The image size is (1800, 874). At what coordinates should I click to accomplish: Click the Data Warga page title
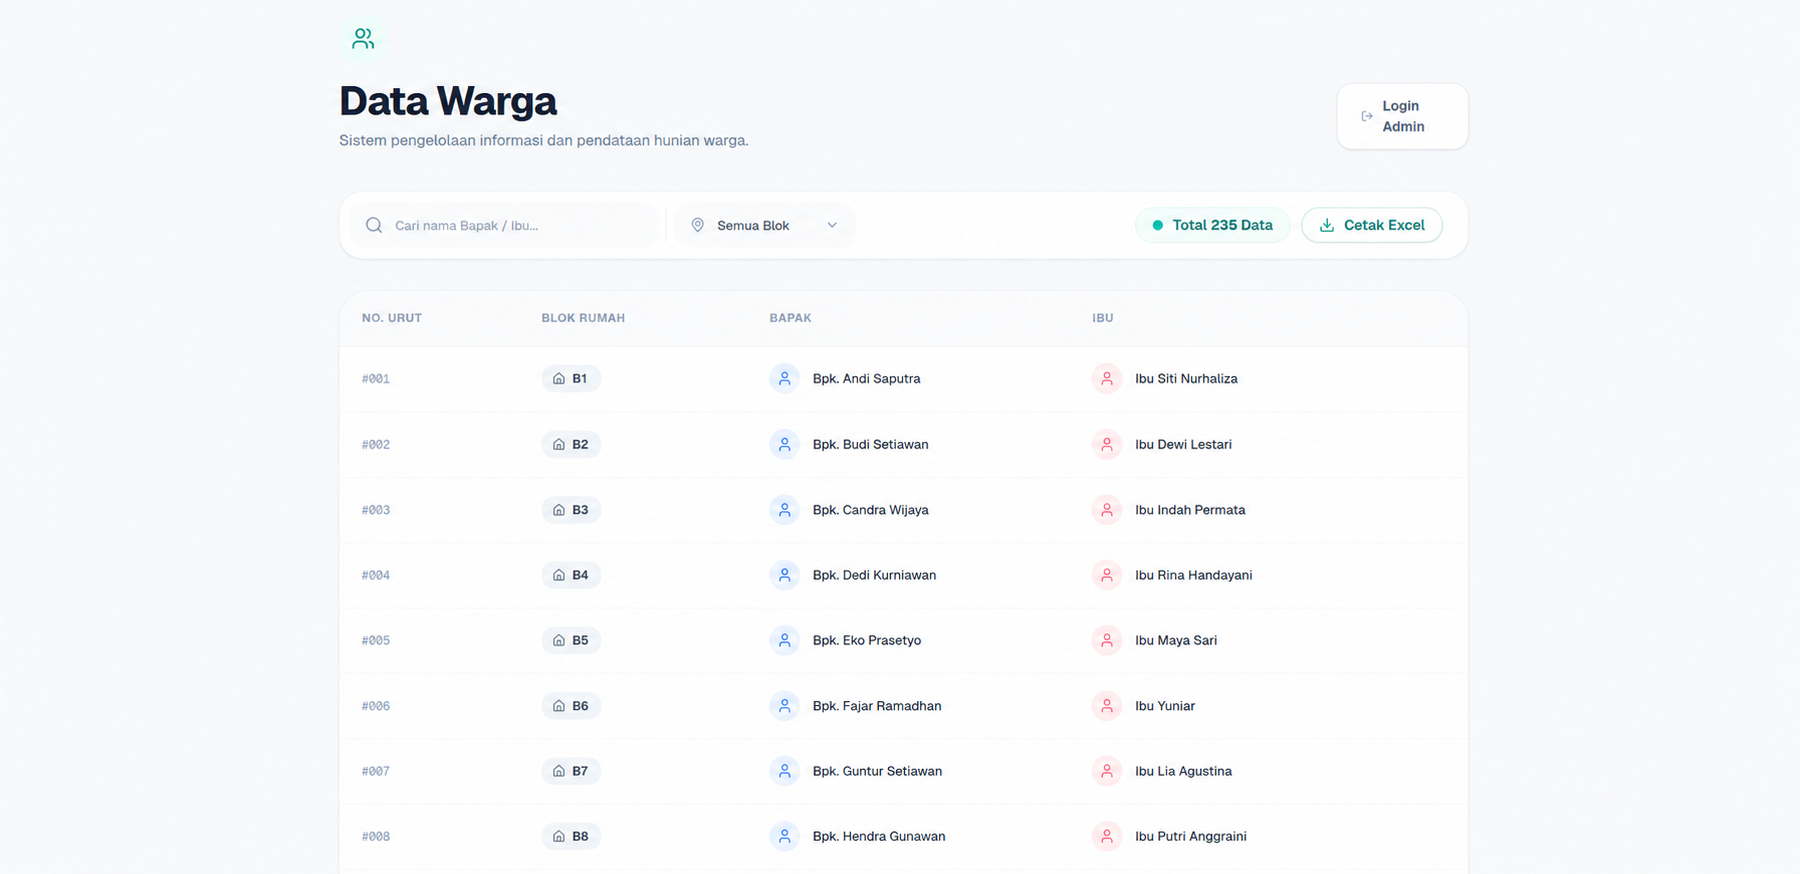pos(448,101)
